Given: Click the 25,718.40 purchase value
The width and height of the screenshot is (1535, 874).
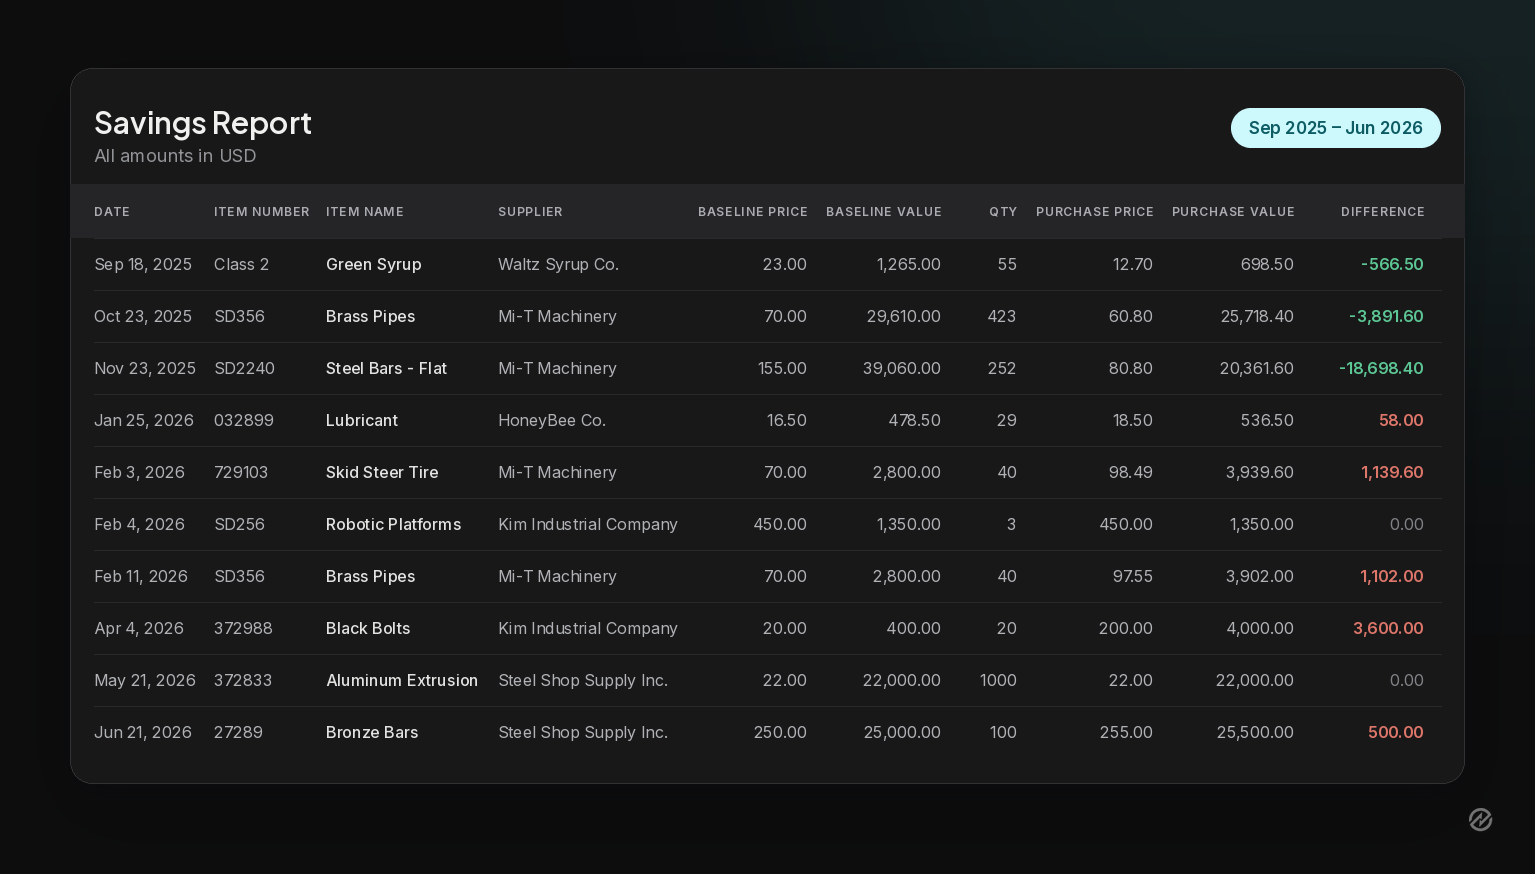Looking at the screenshot, I should (x=1257, y=316).
